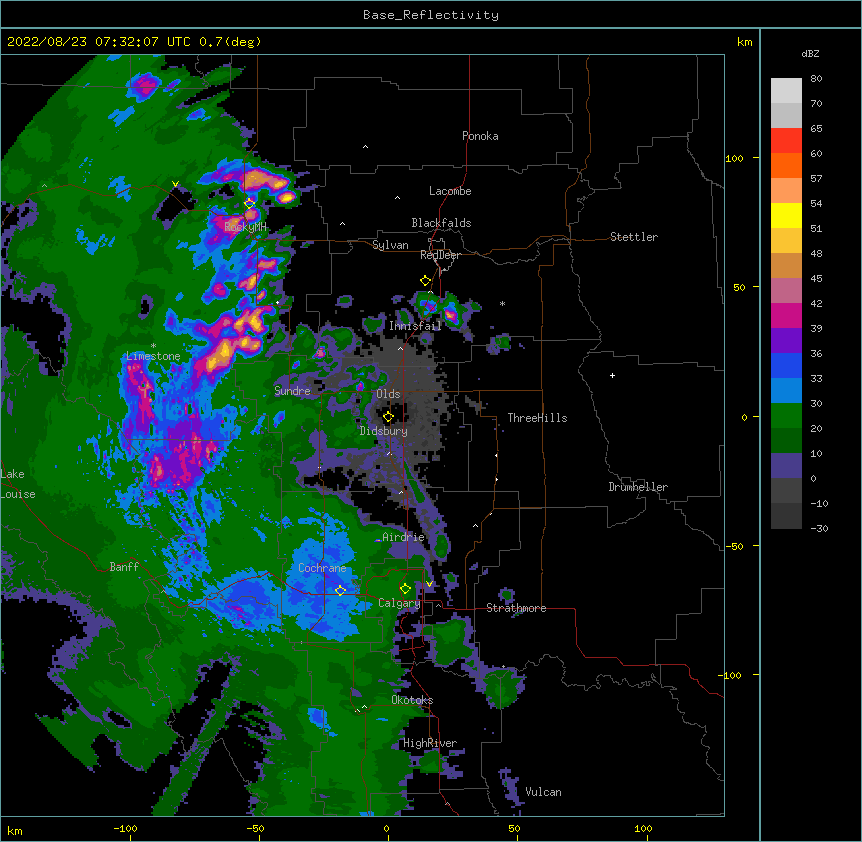
Task: Select the yellow 54 dBZ legend swatch
Action: (x=786, y=215)
